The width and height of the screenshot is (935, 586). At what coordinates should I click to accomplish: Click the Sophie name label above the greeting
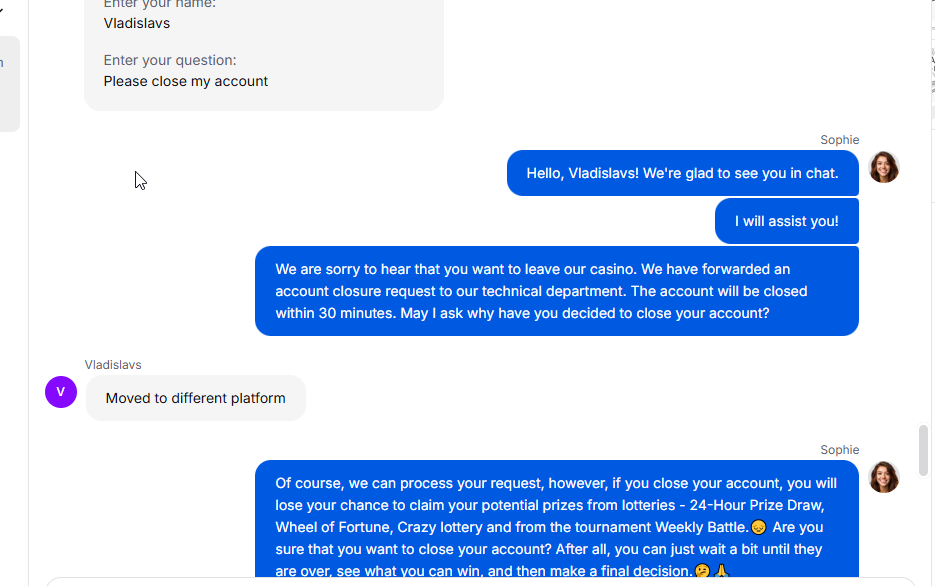840,140
